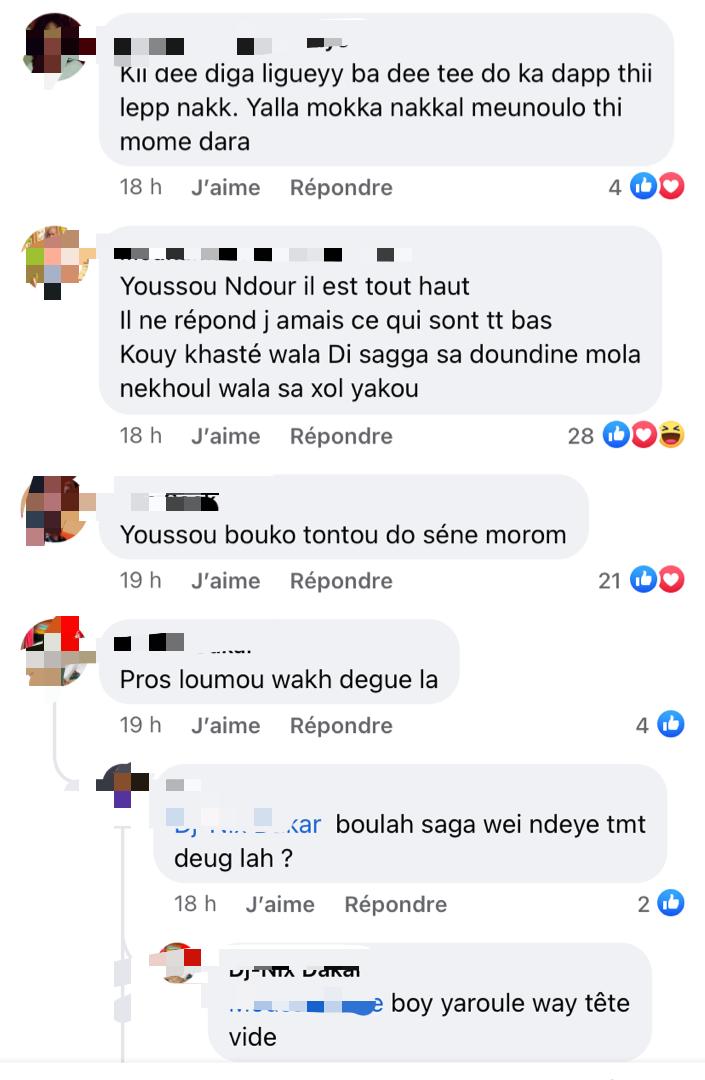Open the 19 h timestamp of 'Youssou bouko' comment

coord(140,581)
